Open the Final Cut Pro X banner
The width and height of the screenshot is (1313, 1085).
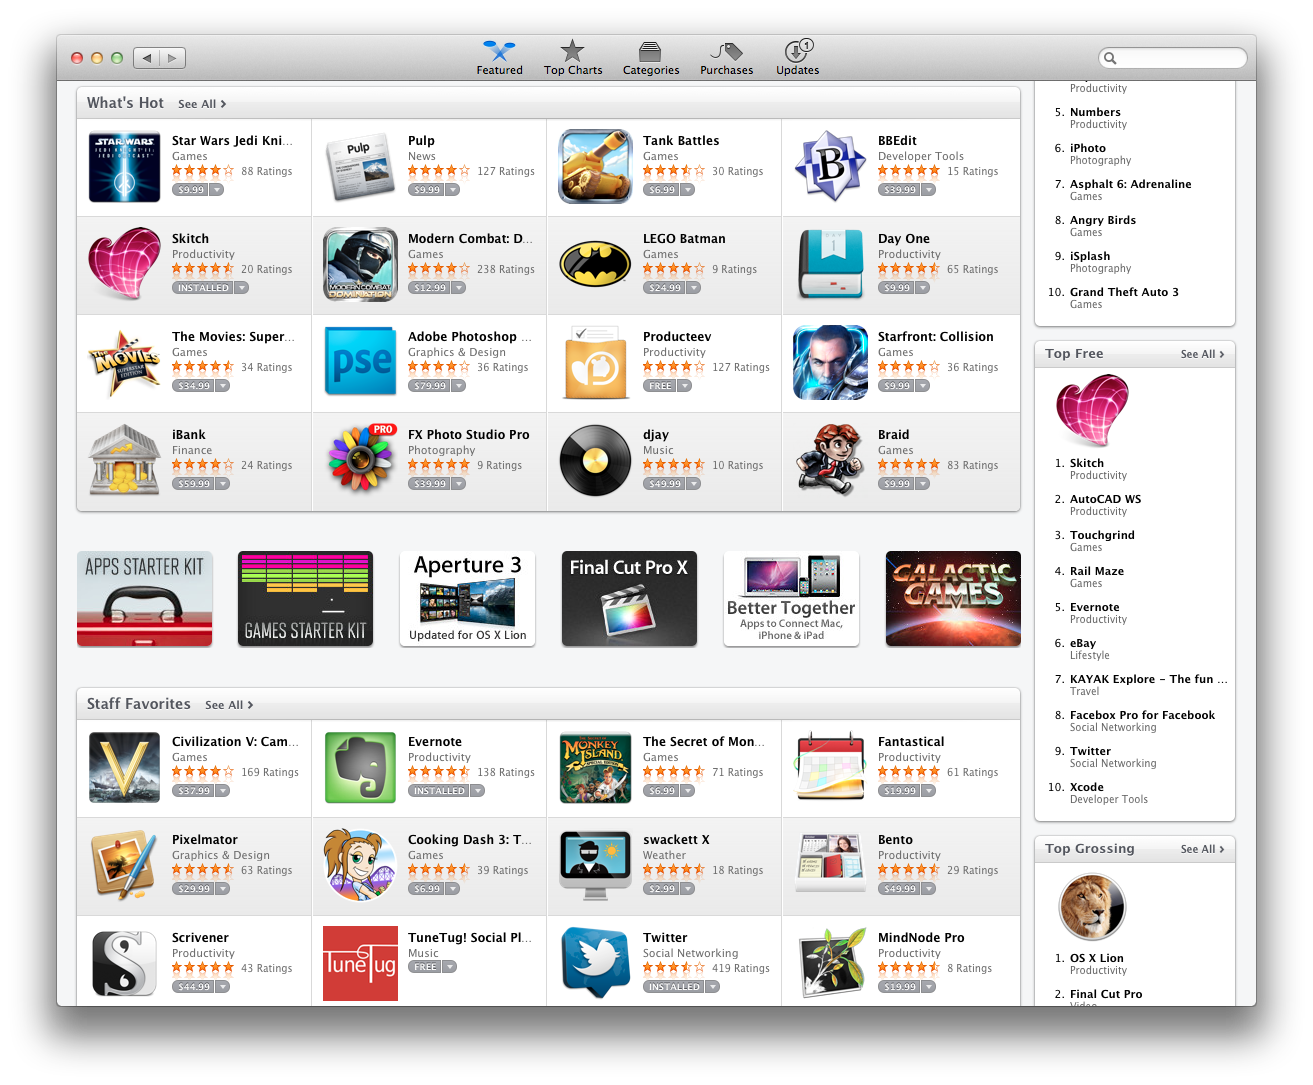coord(629,598)
